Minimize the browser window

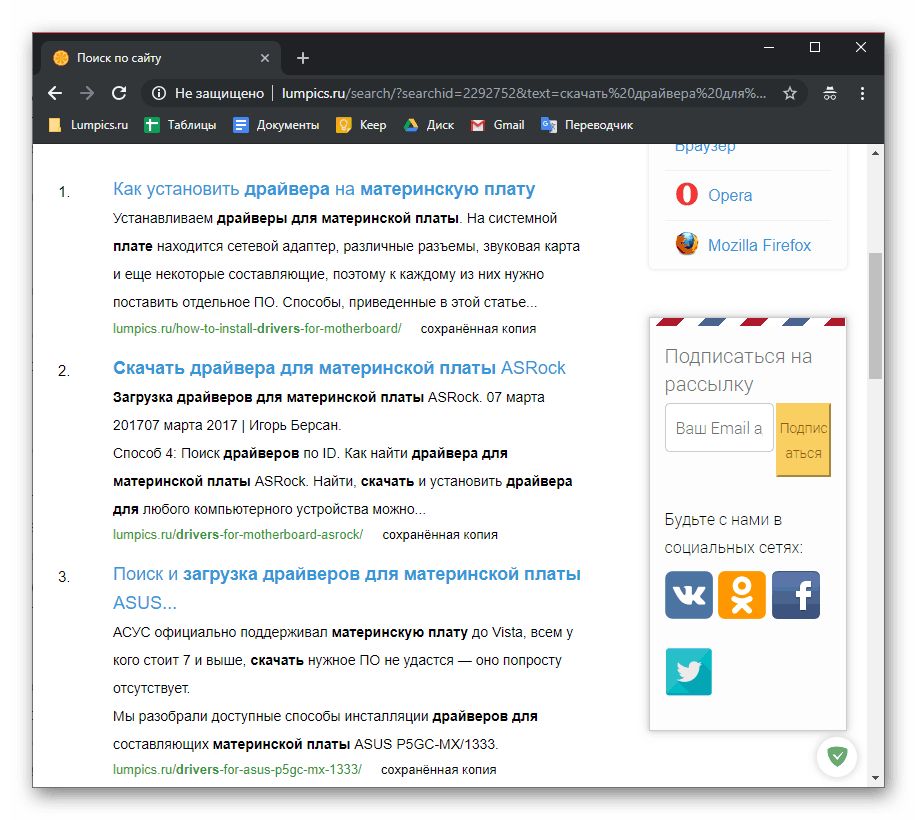769,47
